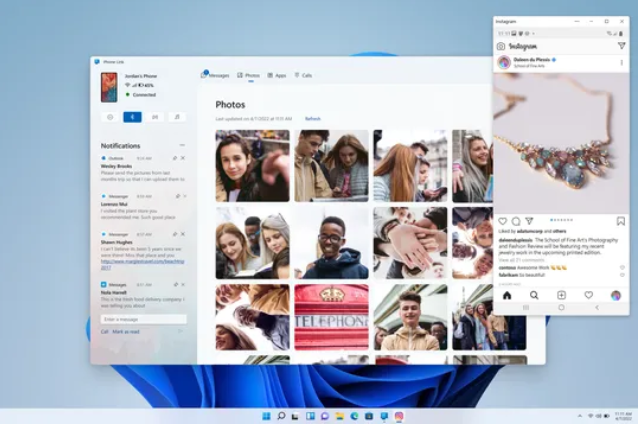Open post options three-dot menu in Instagram

[x=621, y=62]
